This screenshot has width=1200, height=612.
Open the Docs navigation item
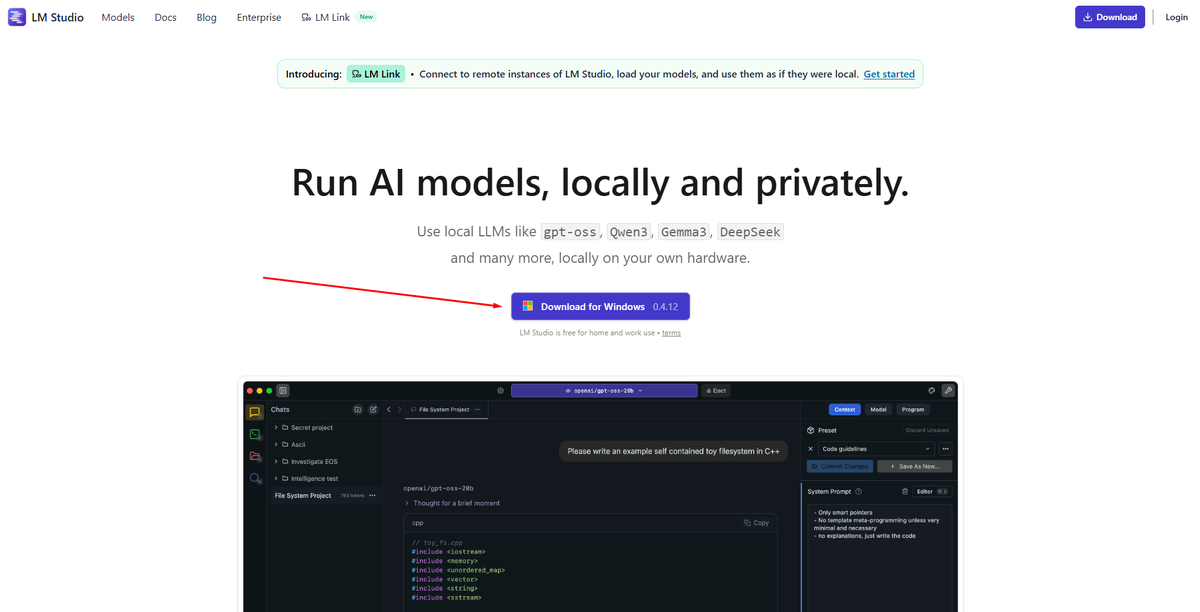166,17
